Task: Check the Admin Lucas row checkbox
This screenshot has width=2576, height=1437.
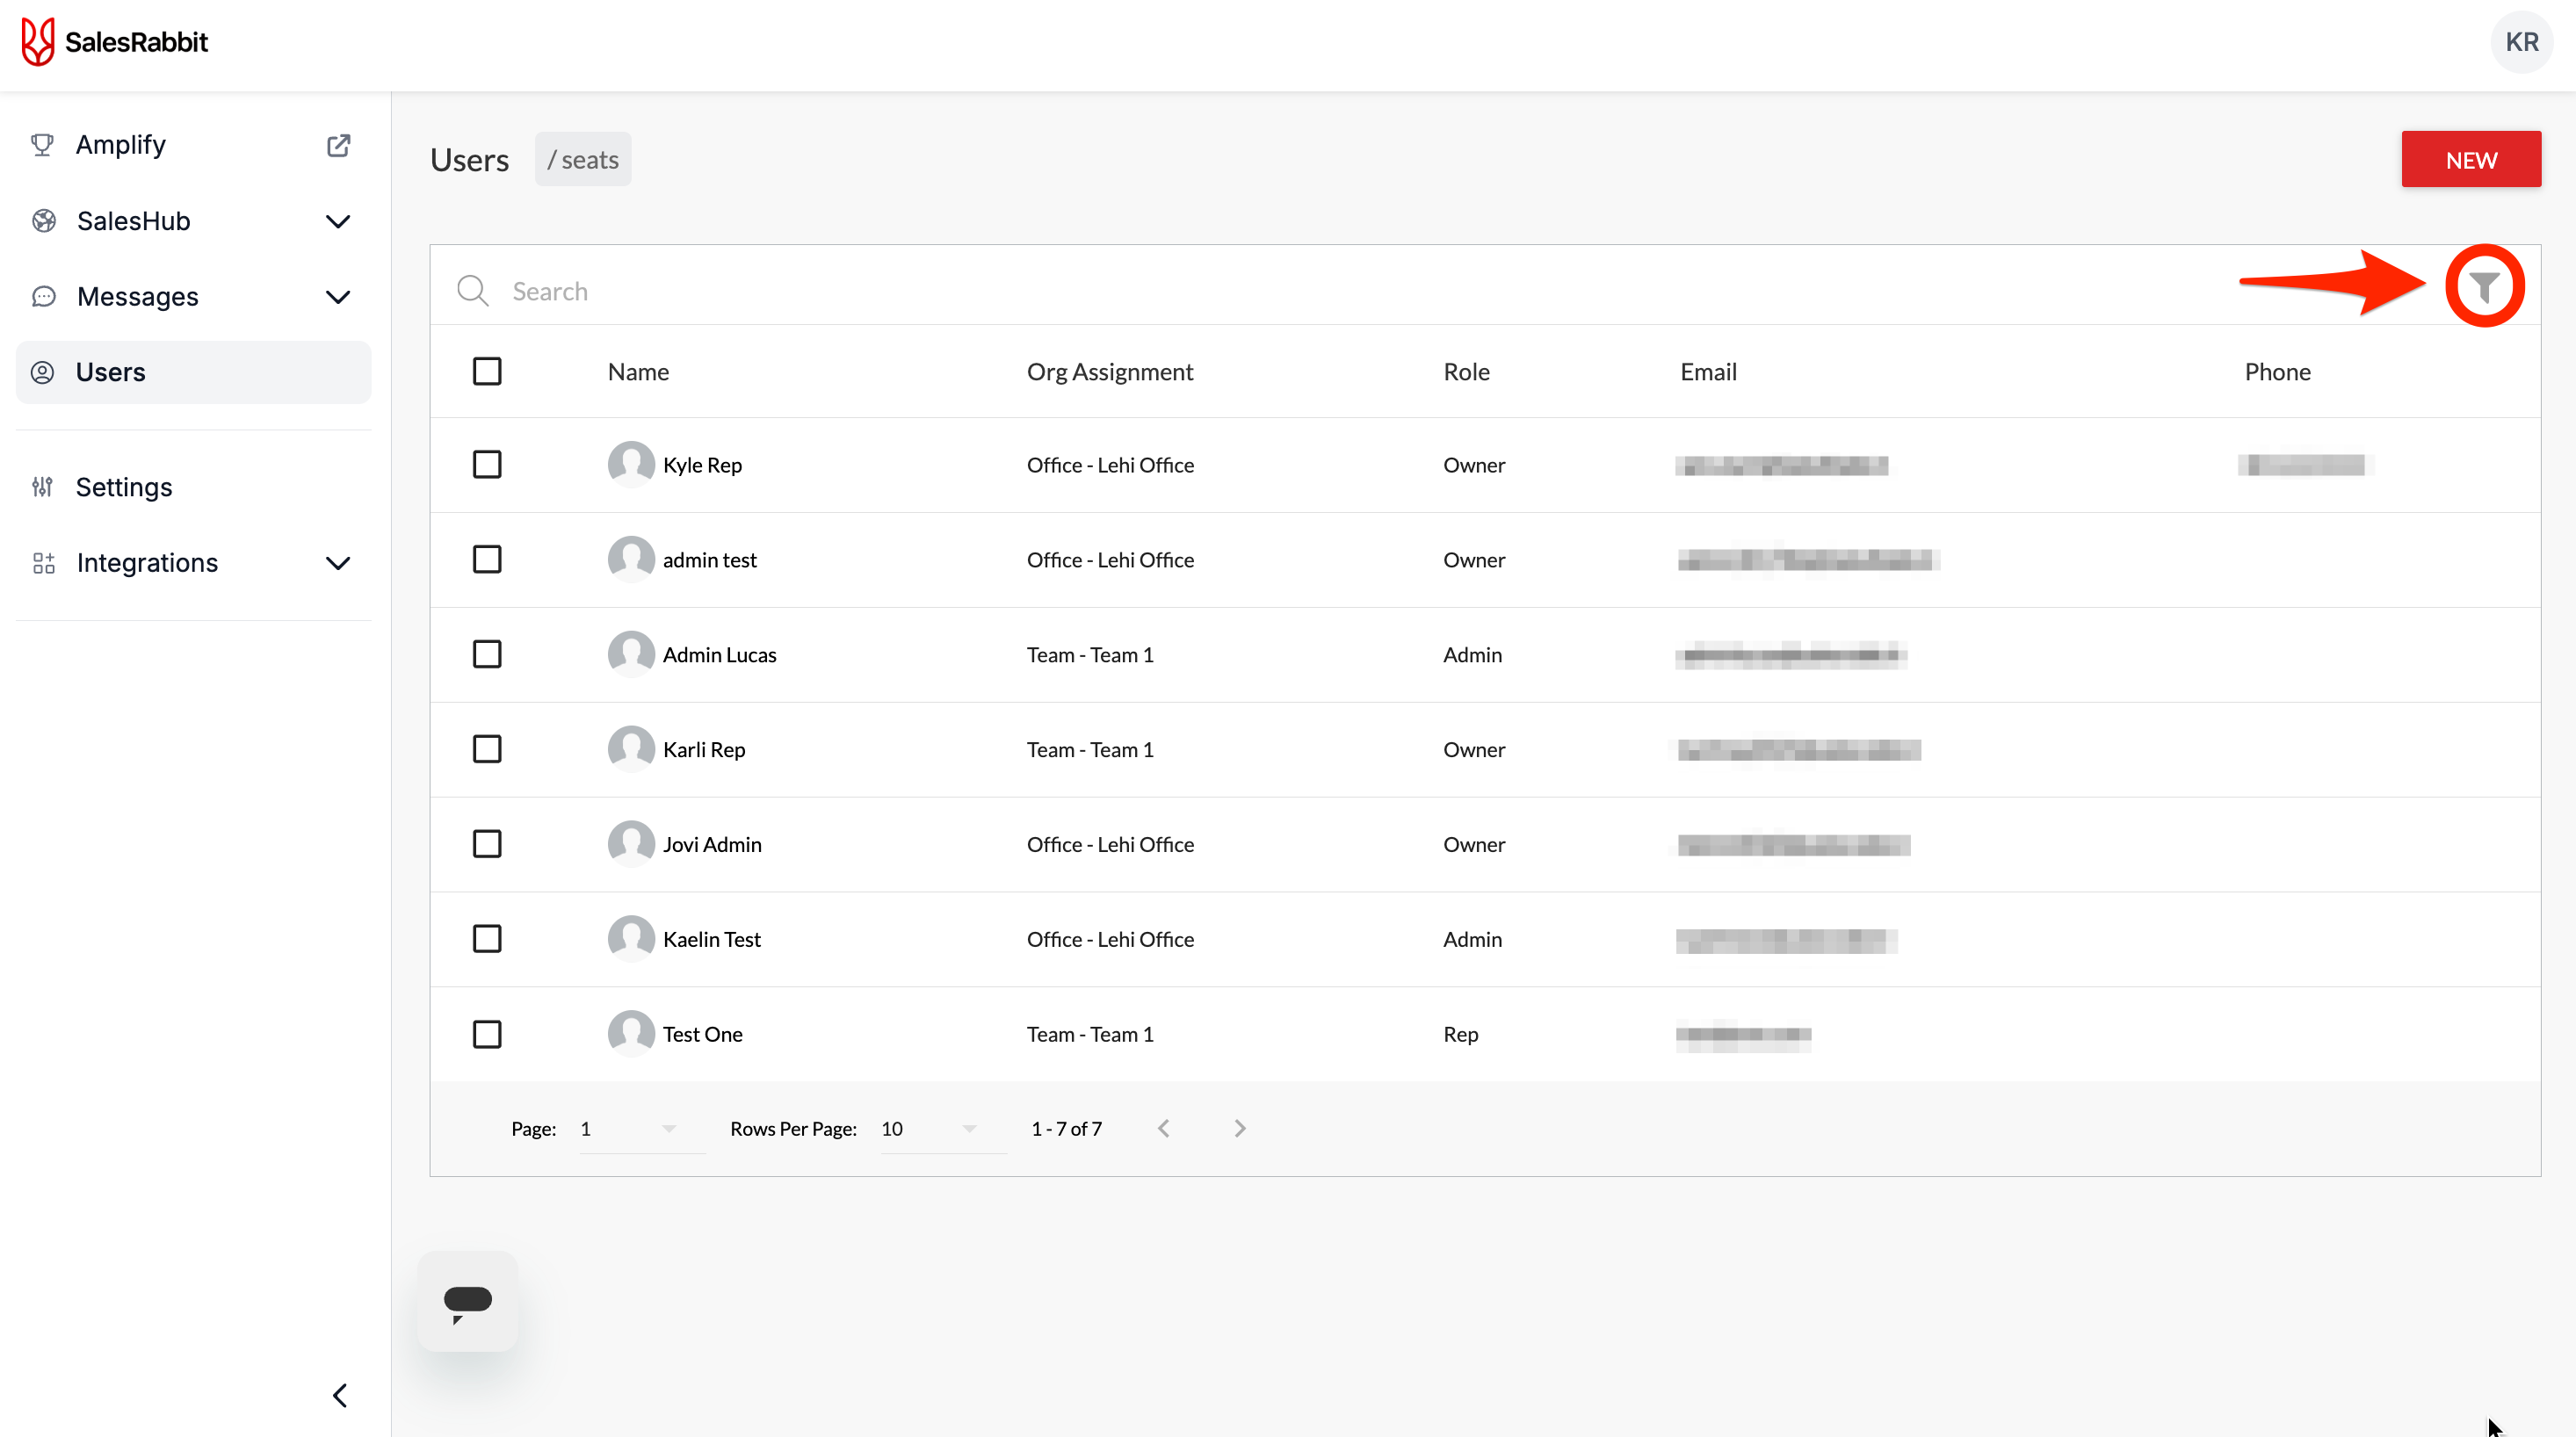Action: coord(487,654)
